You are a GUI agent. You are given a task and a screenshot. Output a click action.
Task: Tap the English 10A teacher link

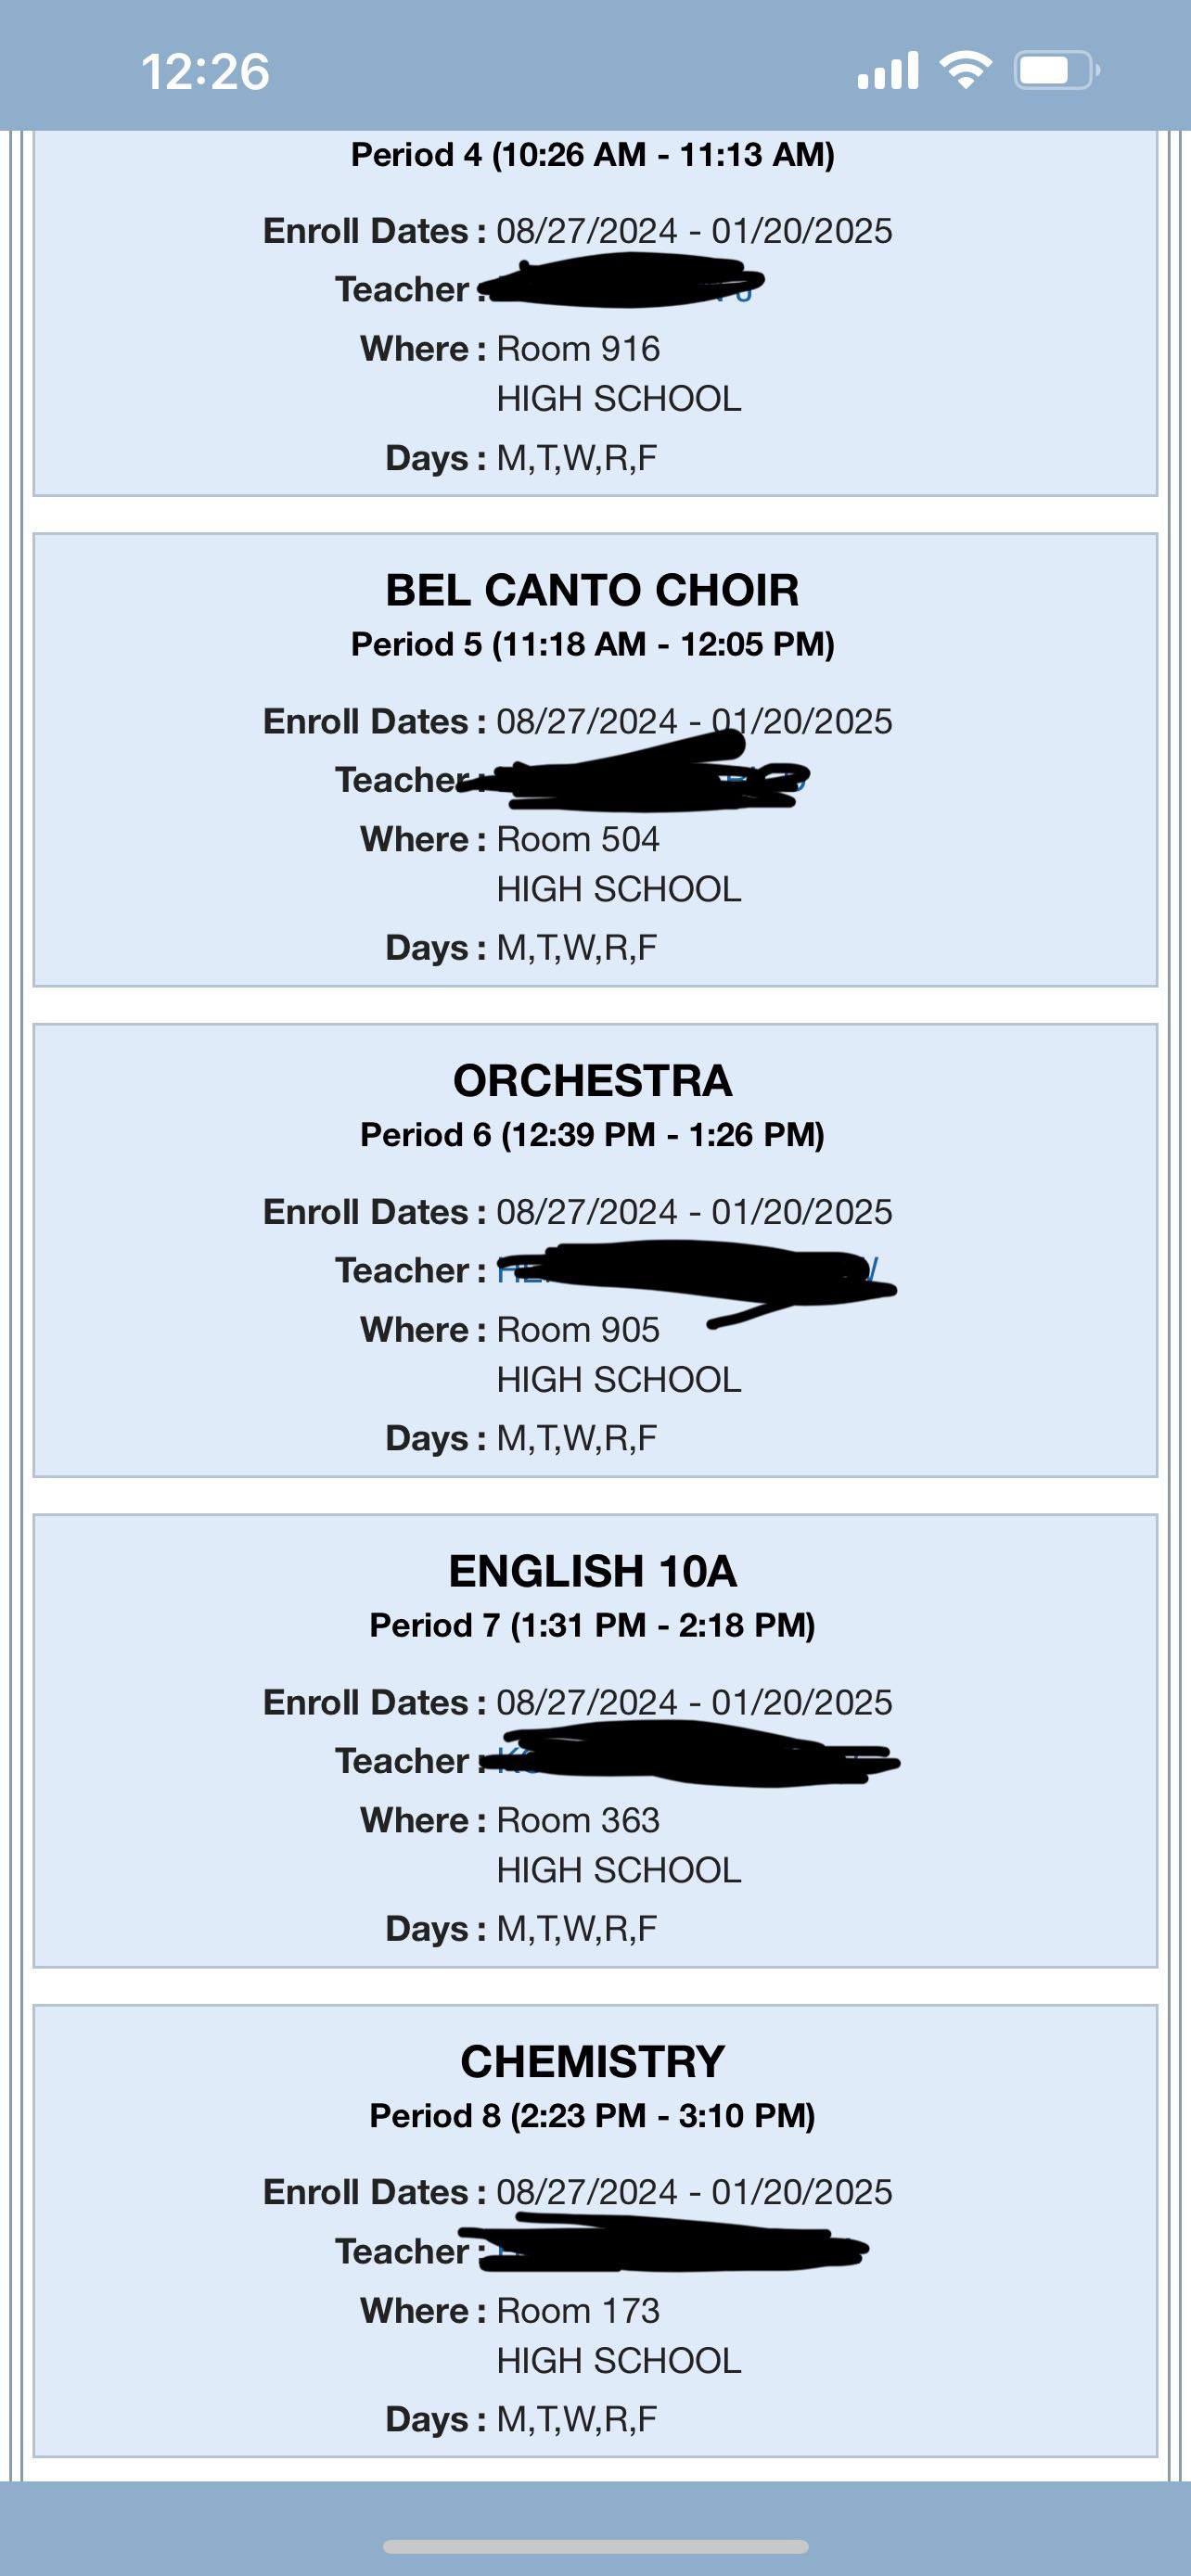pos(700,1762)
